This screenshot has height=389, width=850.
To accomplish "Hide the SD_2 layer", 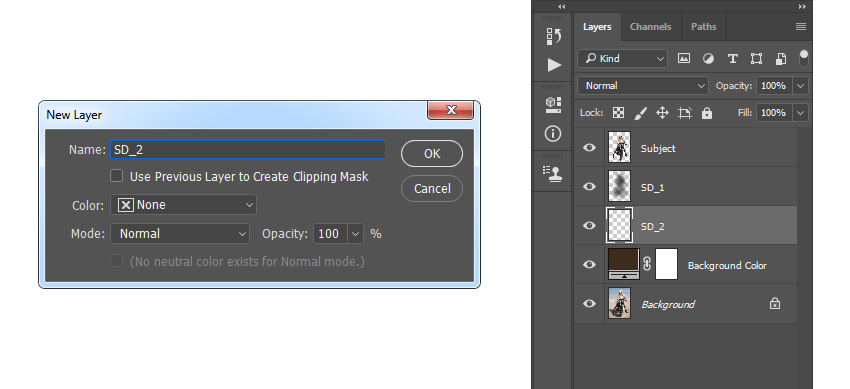I will click(589, 225).
